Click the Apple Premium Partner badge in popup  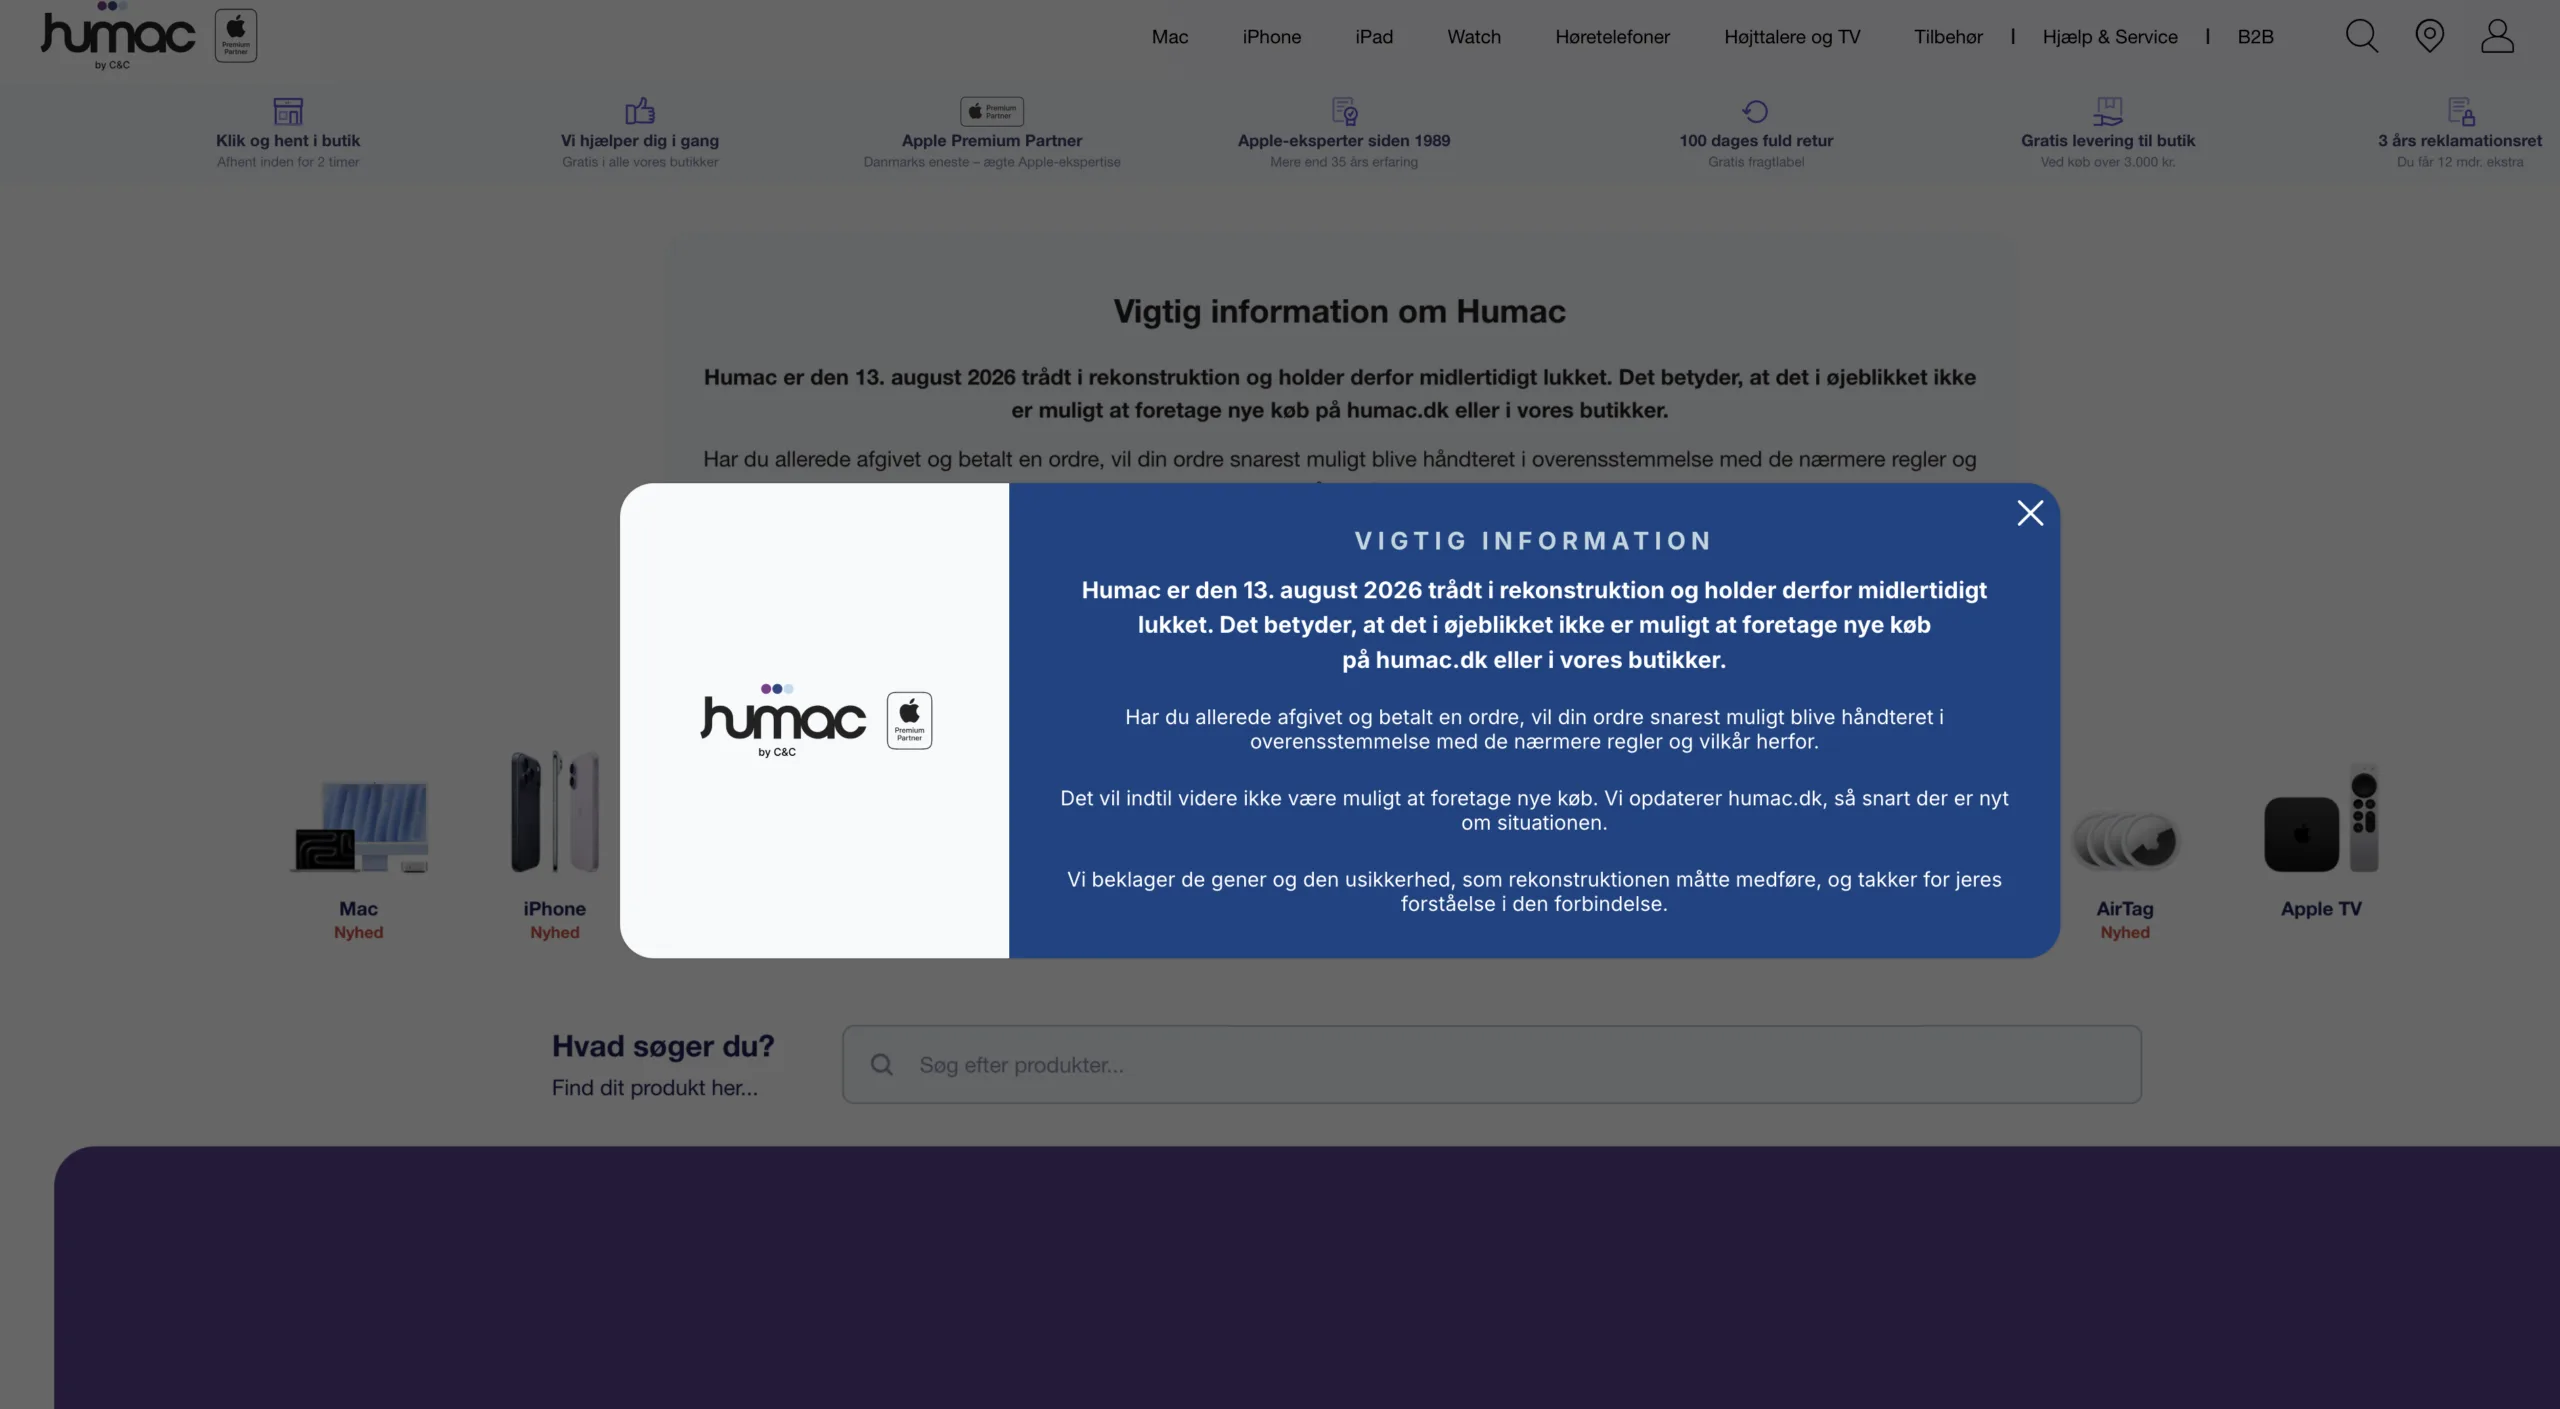909,720
